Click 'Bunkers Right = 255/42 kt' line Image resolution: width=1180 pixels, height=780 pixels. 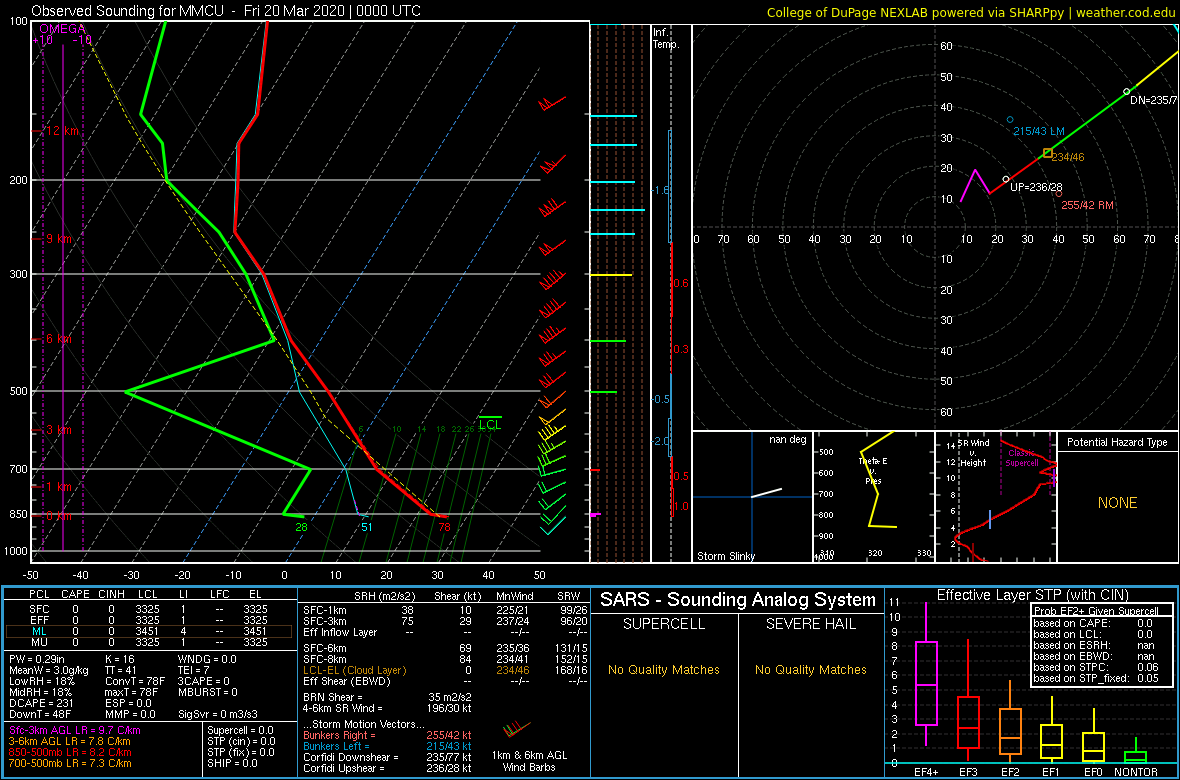[x=388, y=735]
